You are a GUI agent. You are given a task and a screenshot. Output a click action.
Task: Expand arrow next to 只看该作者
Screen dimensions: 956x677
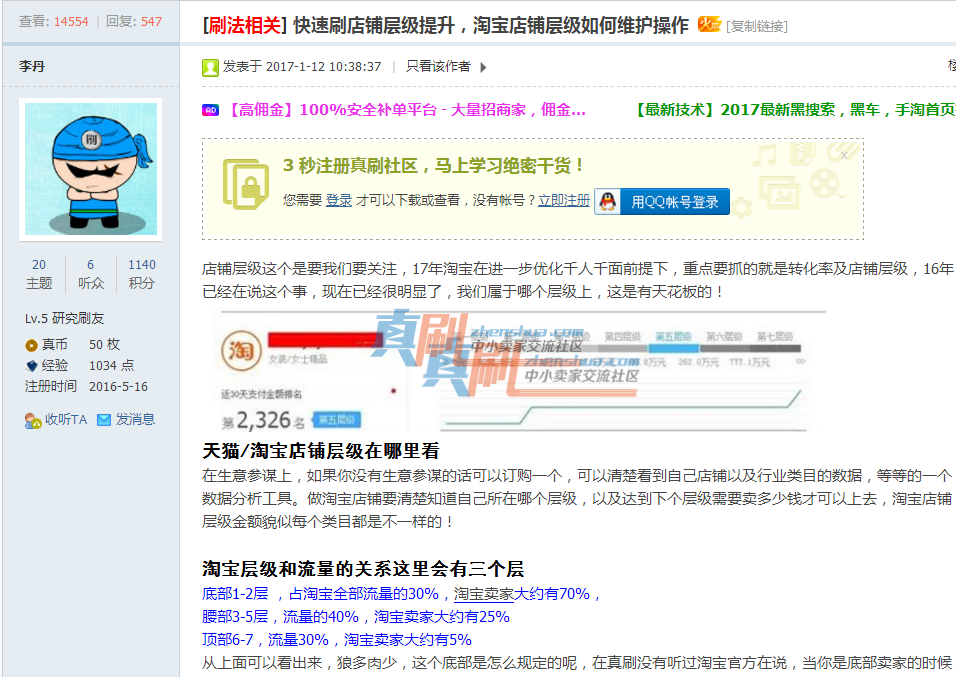click(483, 67)
